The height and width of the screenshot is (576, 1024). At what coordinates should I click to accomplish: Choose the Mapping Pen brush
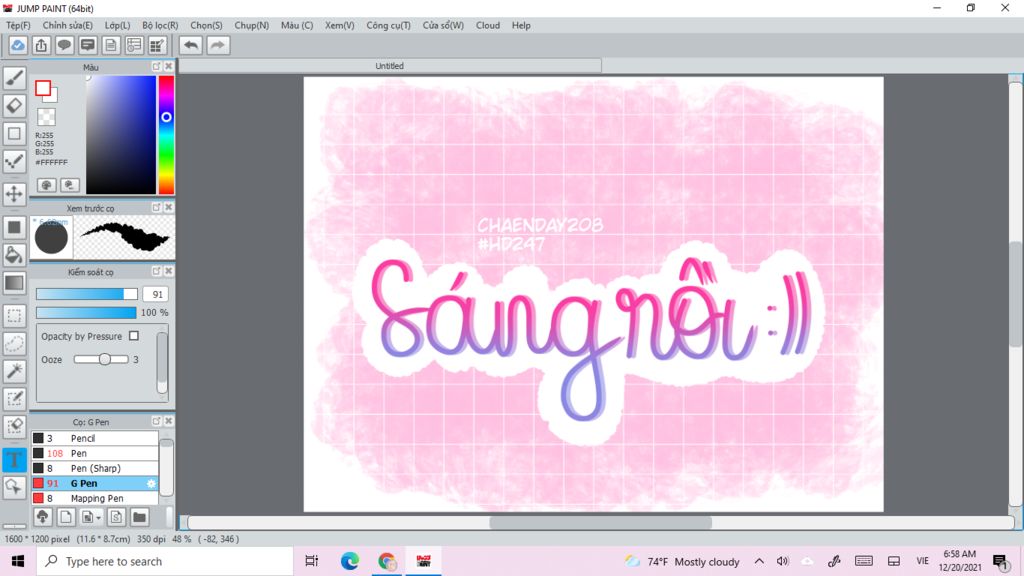95,498
